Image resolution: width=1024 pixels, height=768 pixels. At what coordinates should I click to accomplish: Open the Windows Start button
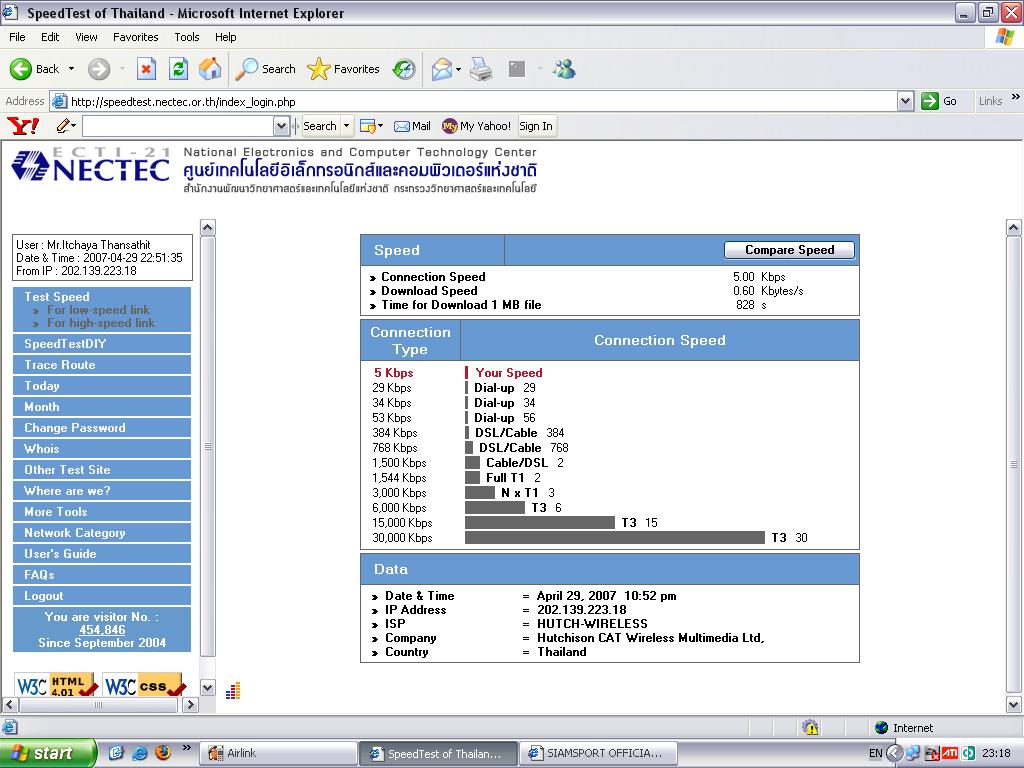point(48,753)
